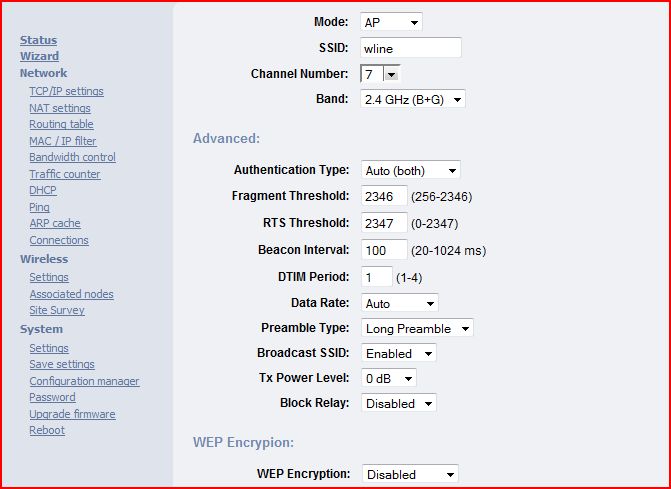Screen dimensions: 671x489
Task: Open the Status page link
Action: click(38, 40)
